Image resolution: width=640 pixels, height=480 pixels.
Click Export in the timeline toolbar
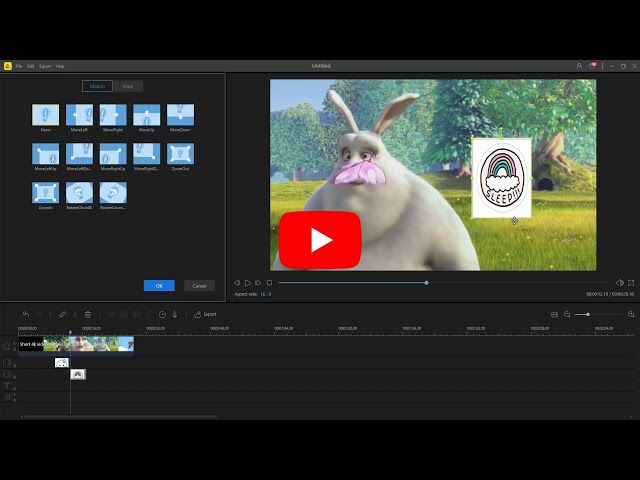pyautogui.click(x=205, y=314)
